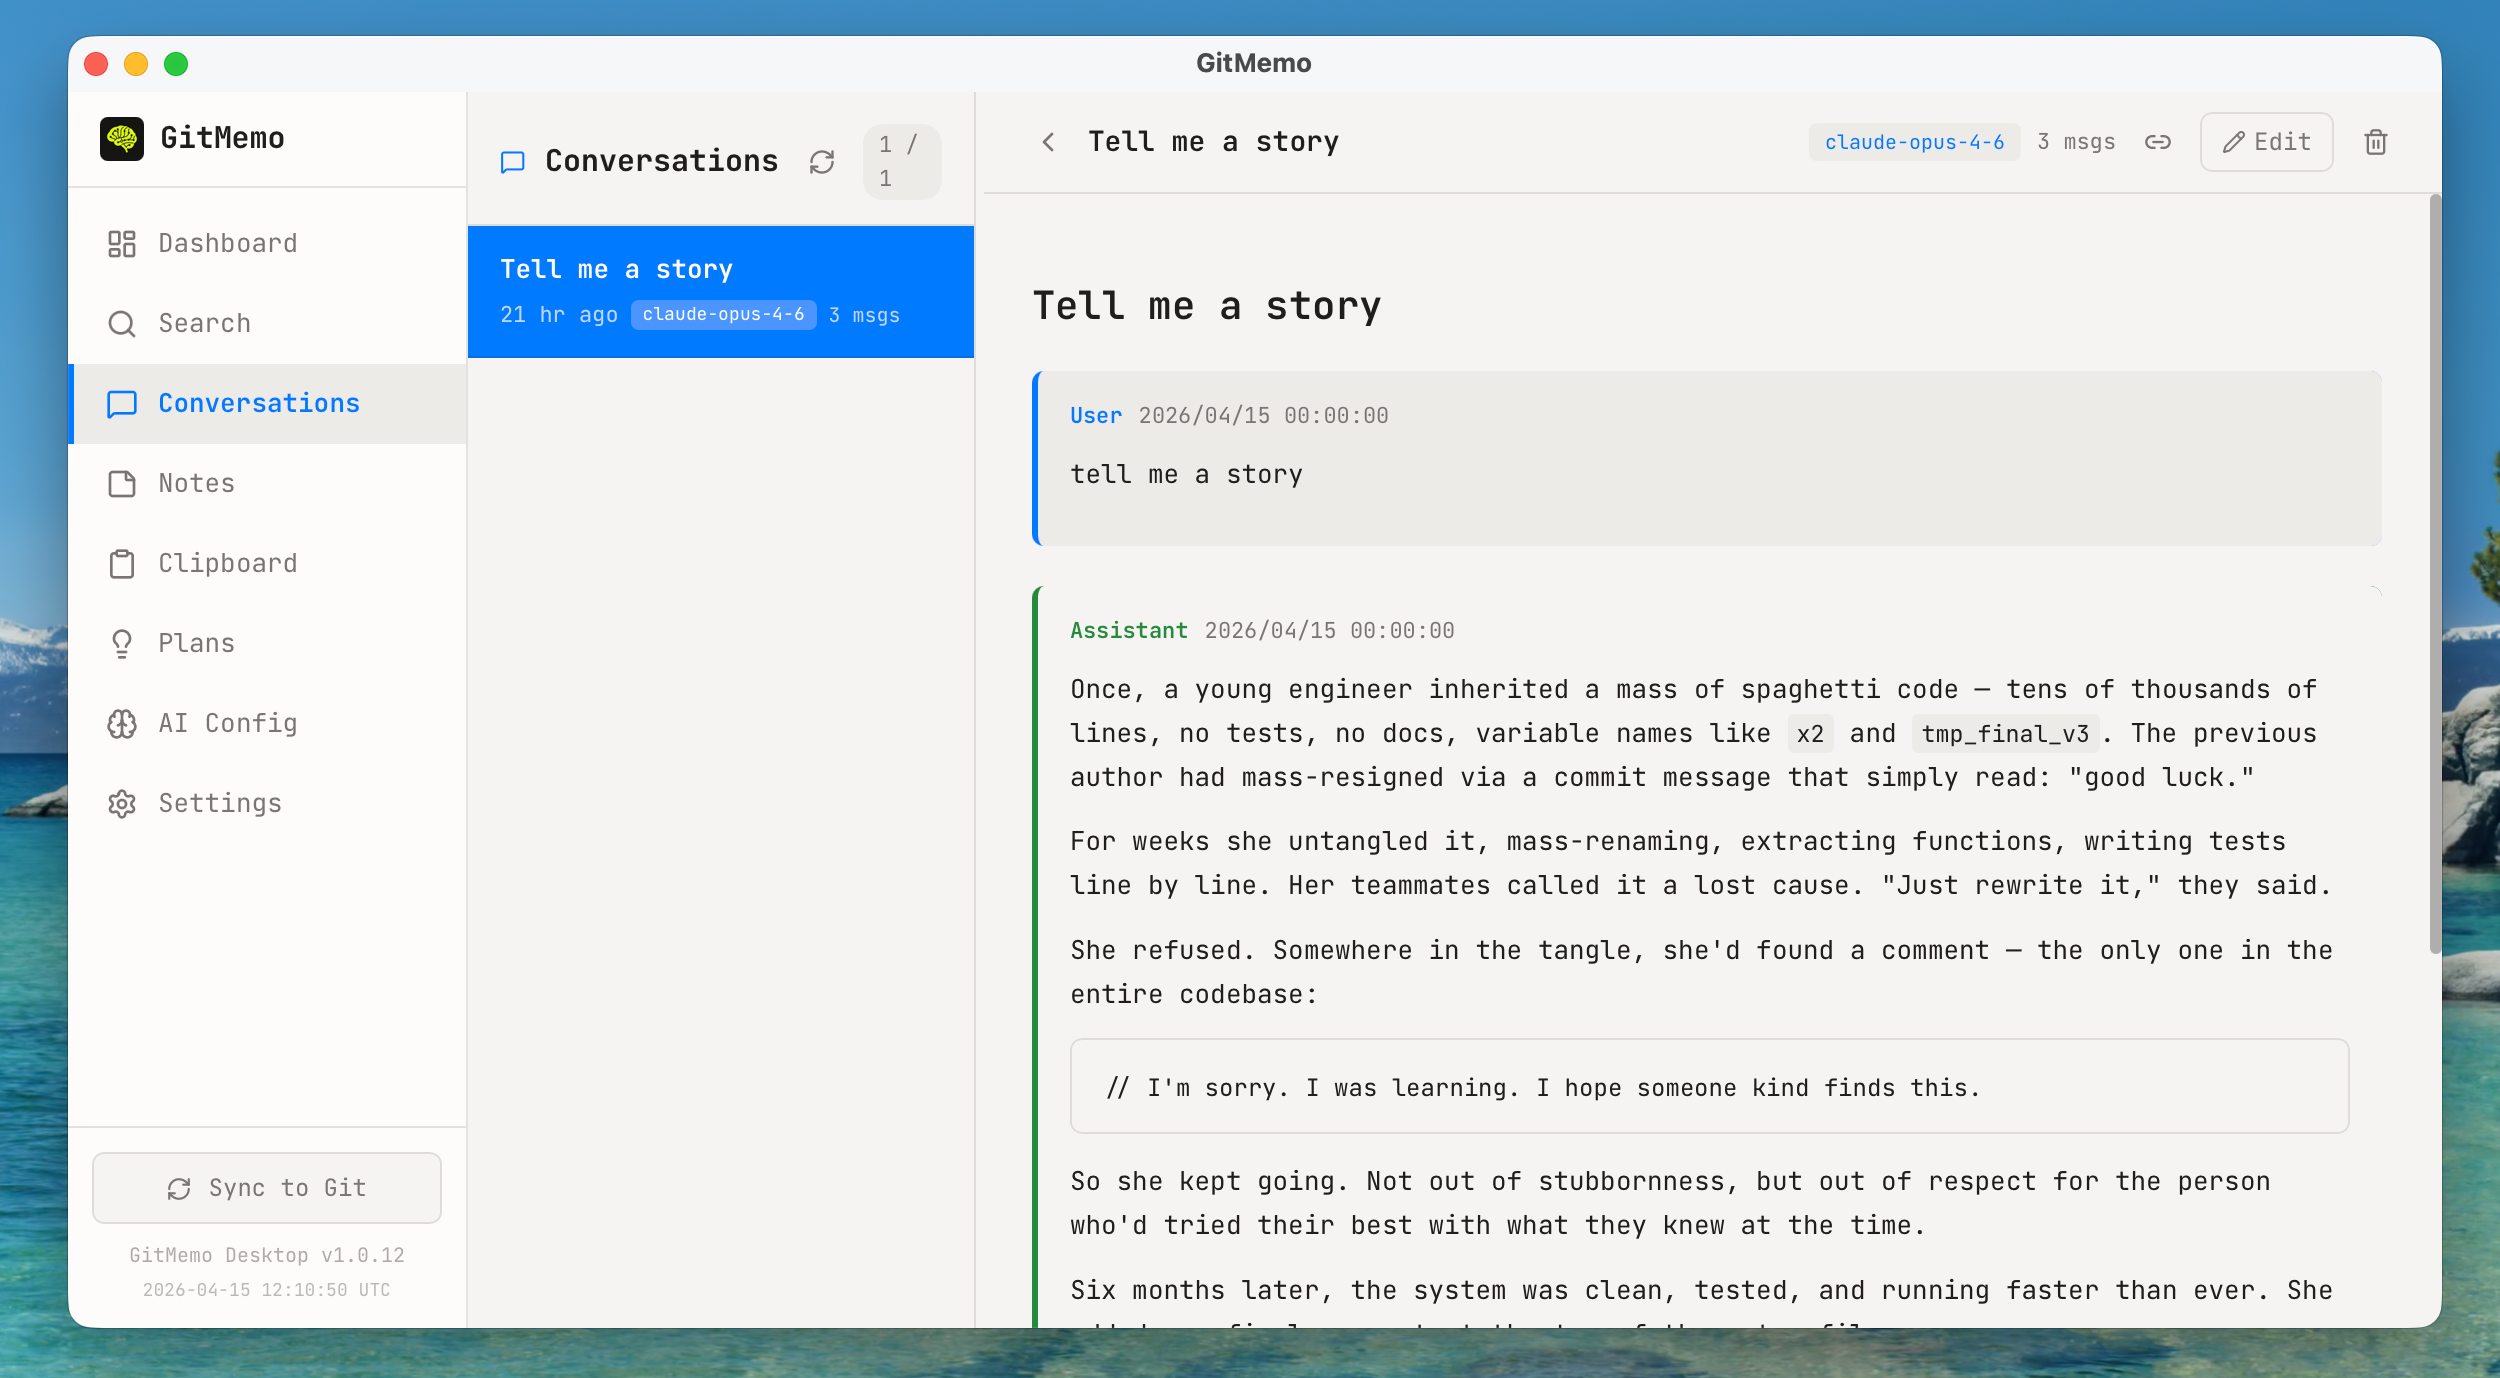Open Settings from the sidebar

(220, 803)
